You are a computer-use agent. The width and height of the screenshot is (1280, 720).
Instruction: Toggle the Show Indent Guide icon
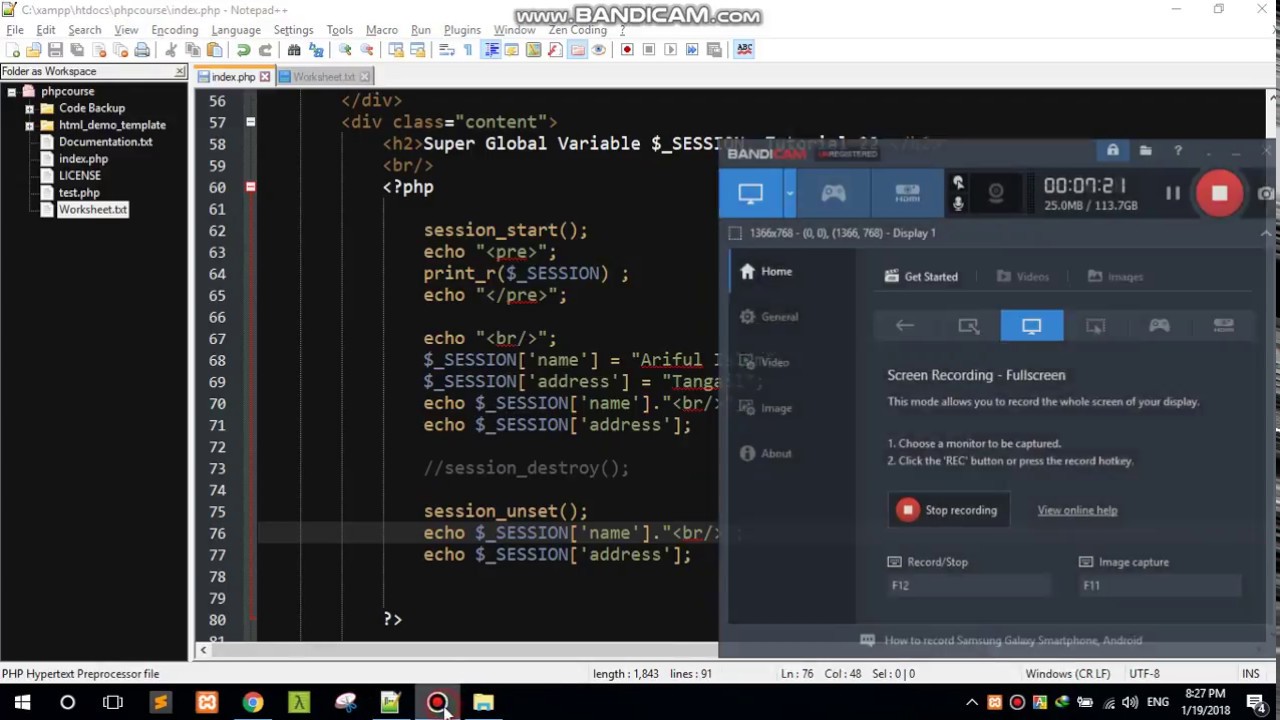(x=490, y=50)
